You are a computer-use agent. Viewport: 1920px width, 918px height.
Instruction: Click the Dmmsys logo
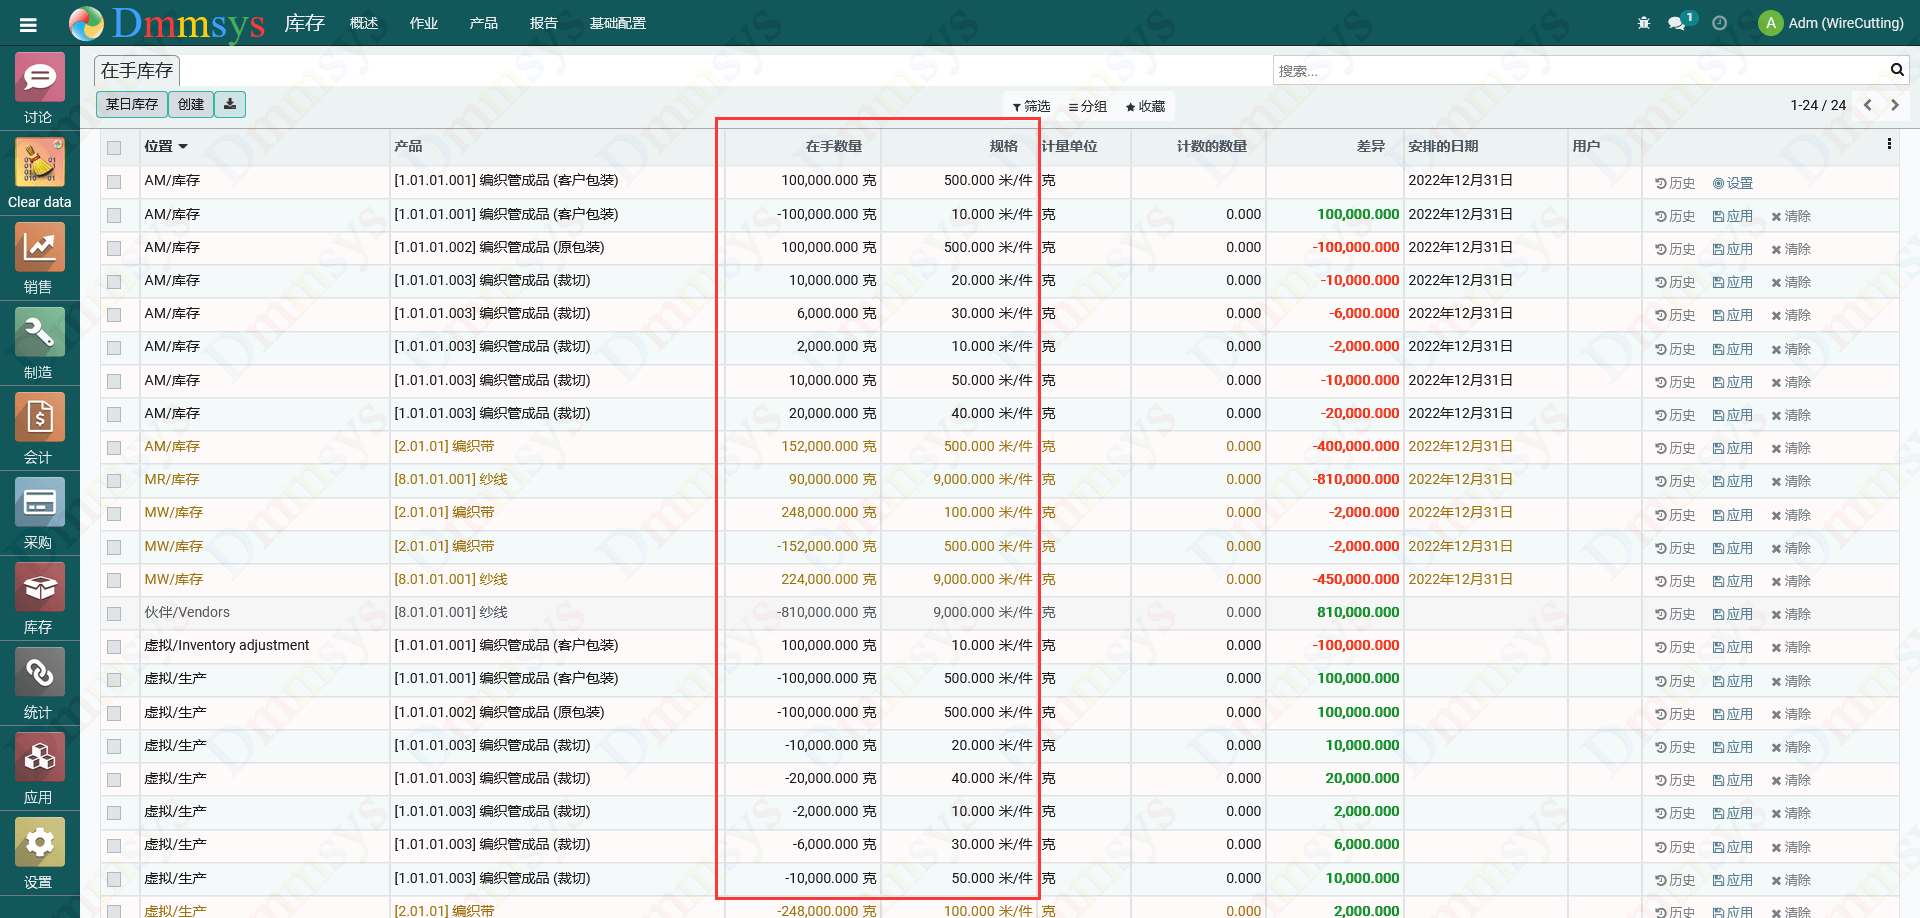167,23
